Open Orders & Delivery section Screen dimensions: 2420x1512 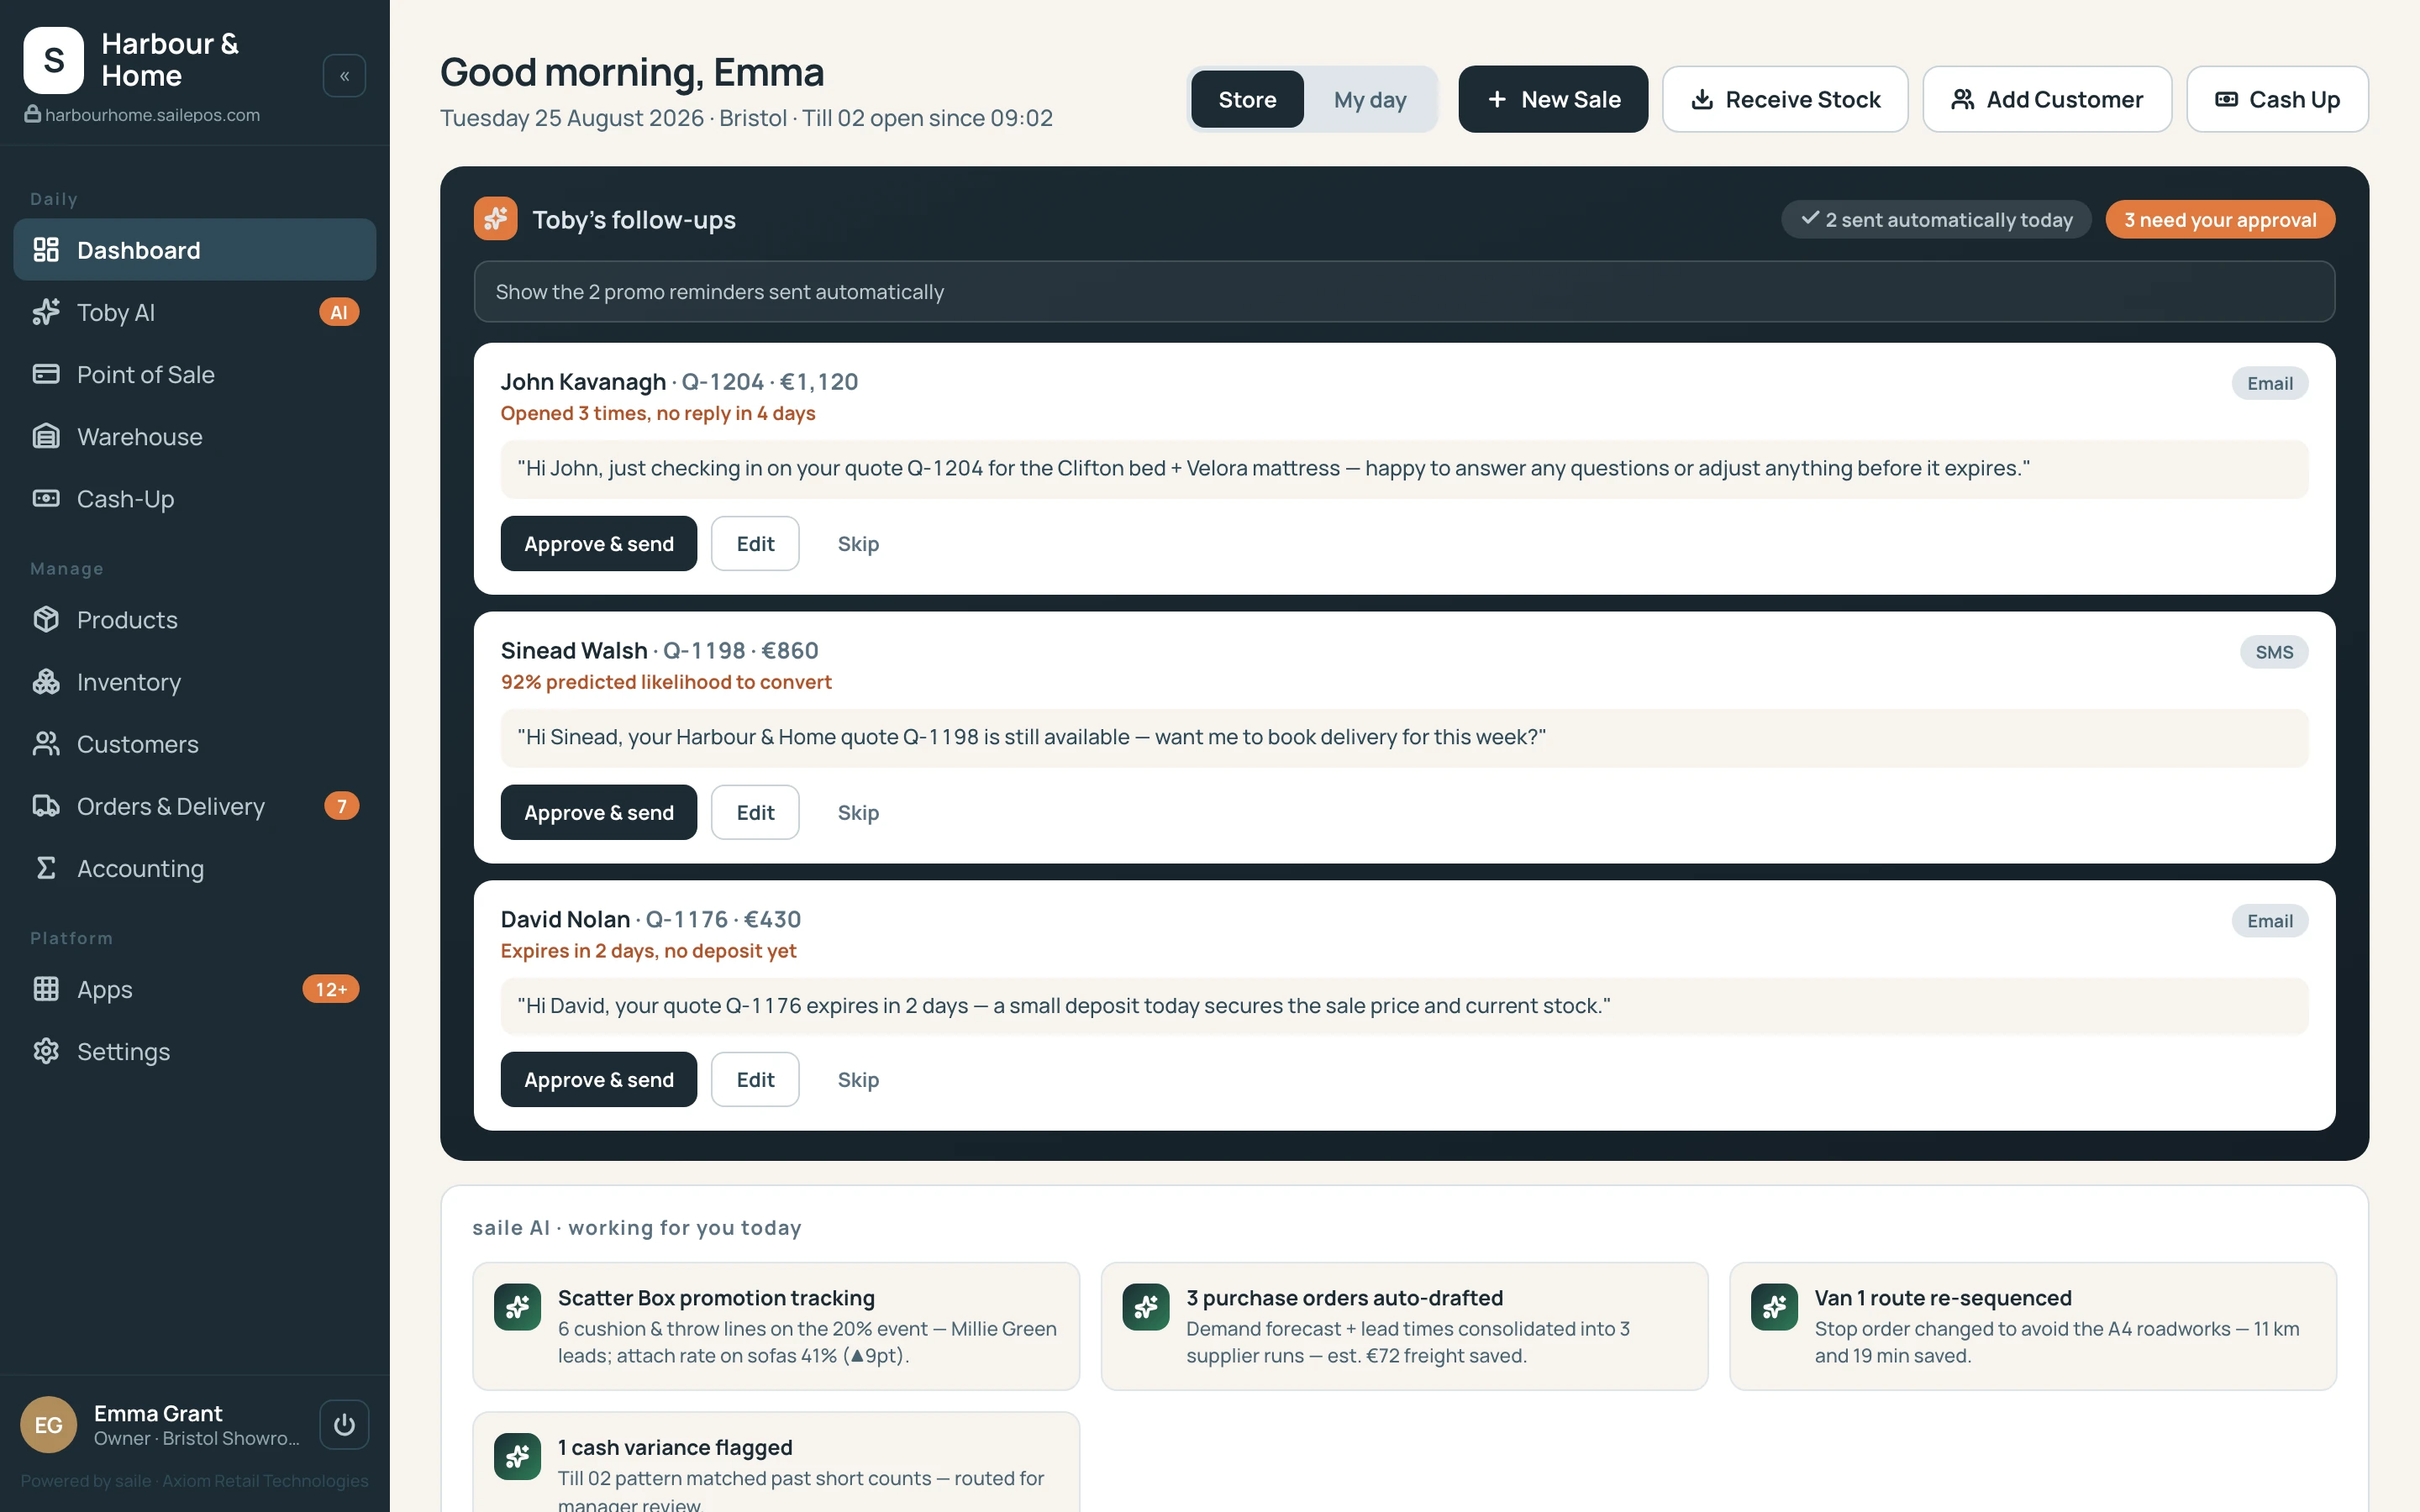(195, 806)
